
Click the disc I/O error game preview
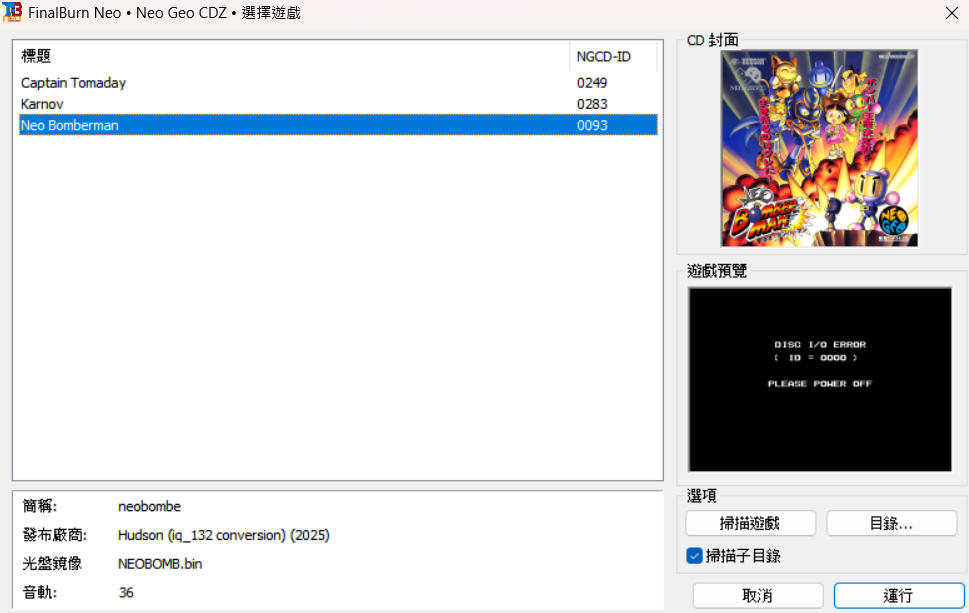(820, 379)
